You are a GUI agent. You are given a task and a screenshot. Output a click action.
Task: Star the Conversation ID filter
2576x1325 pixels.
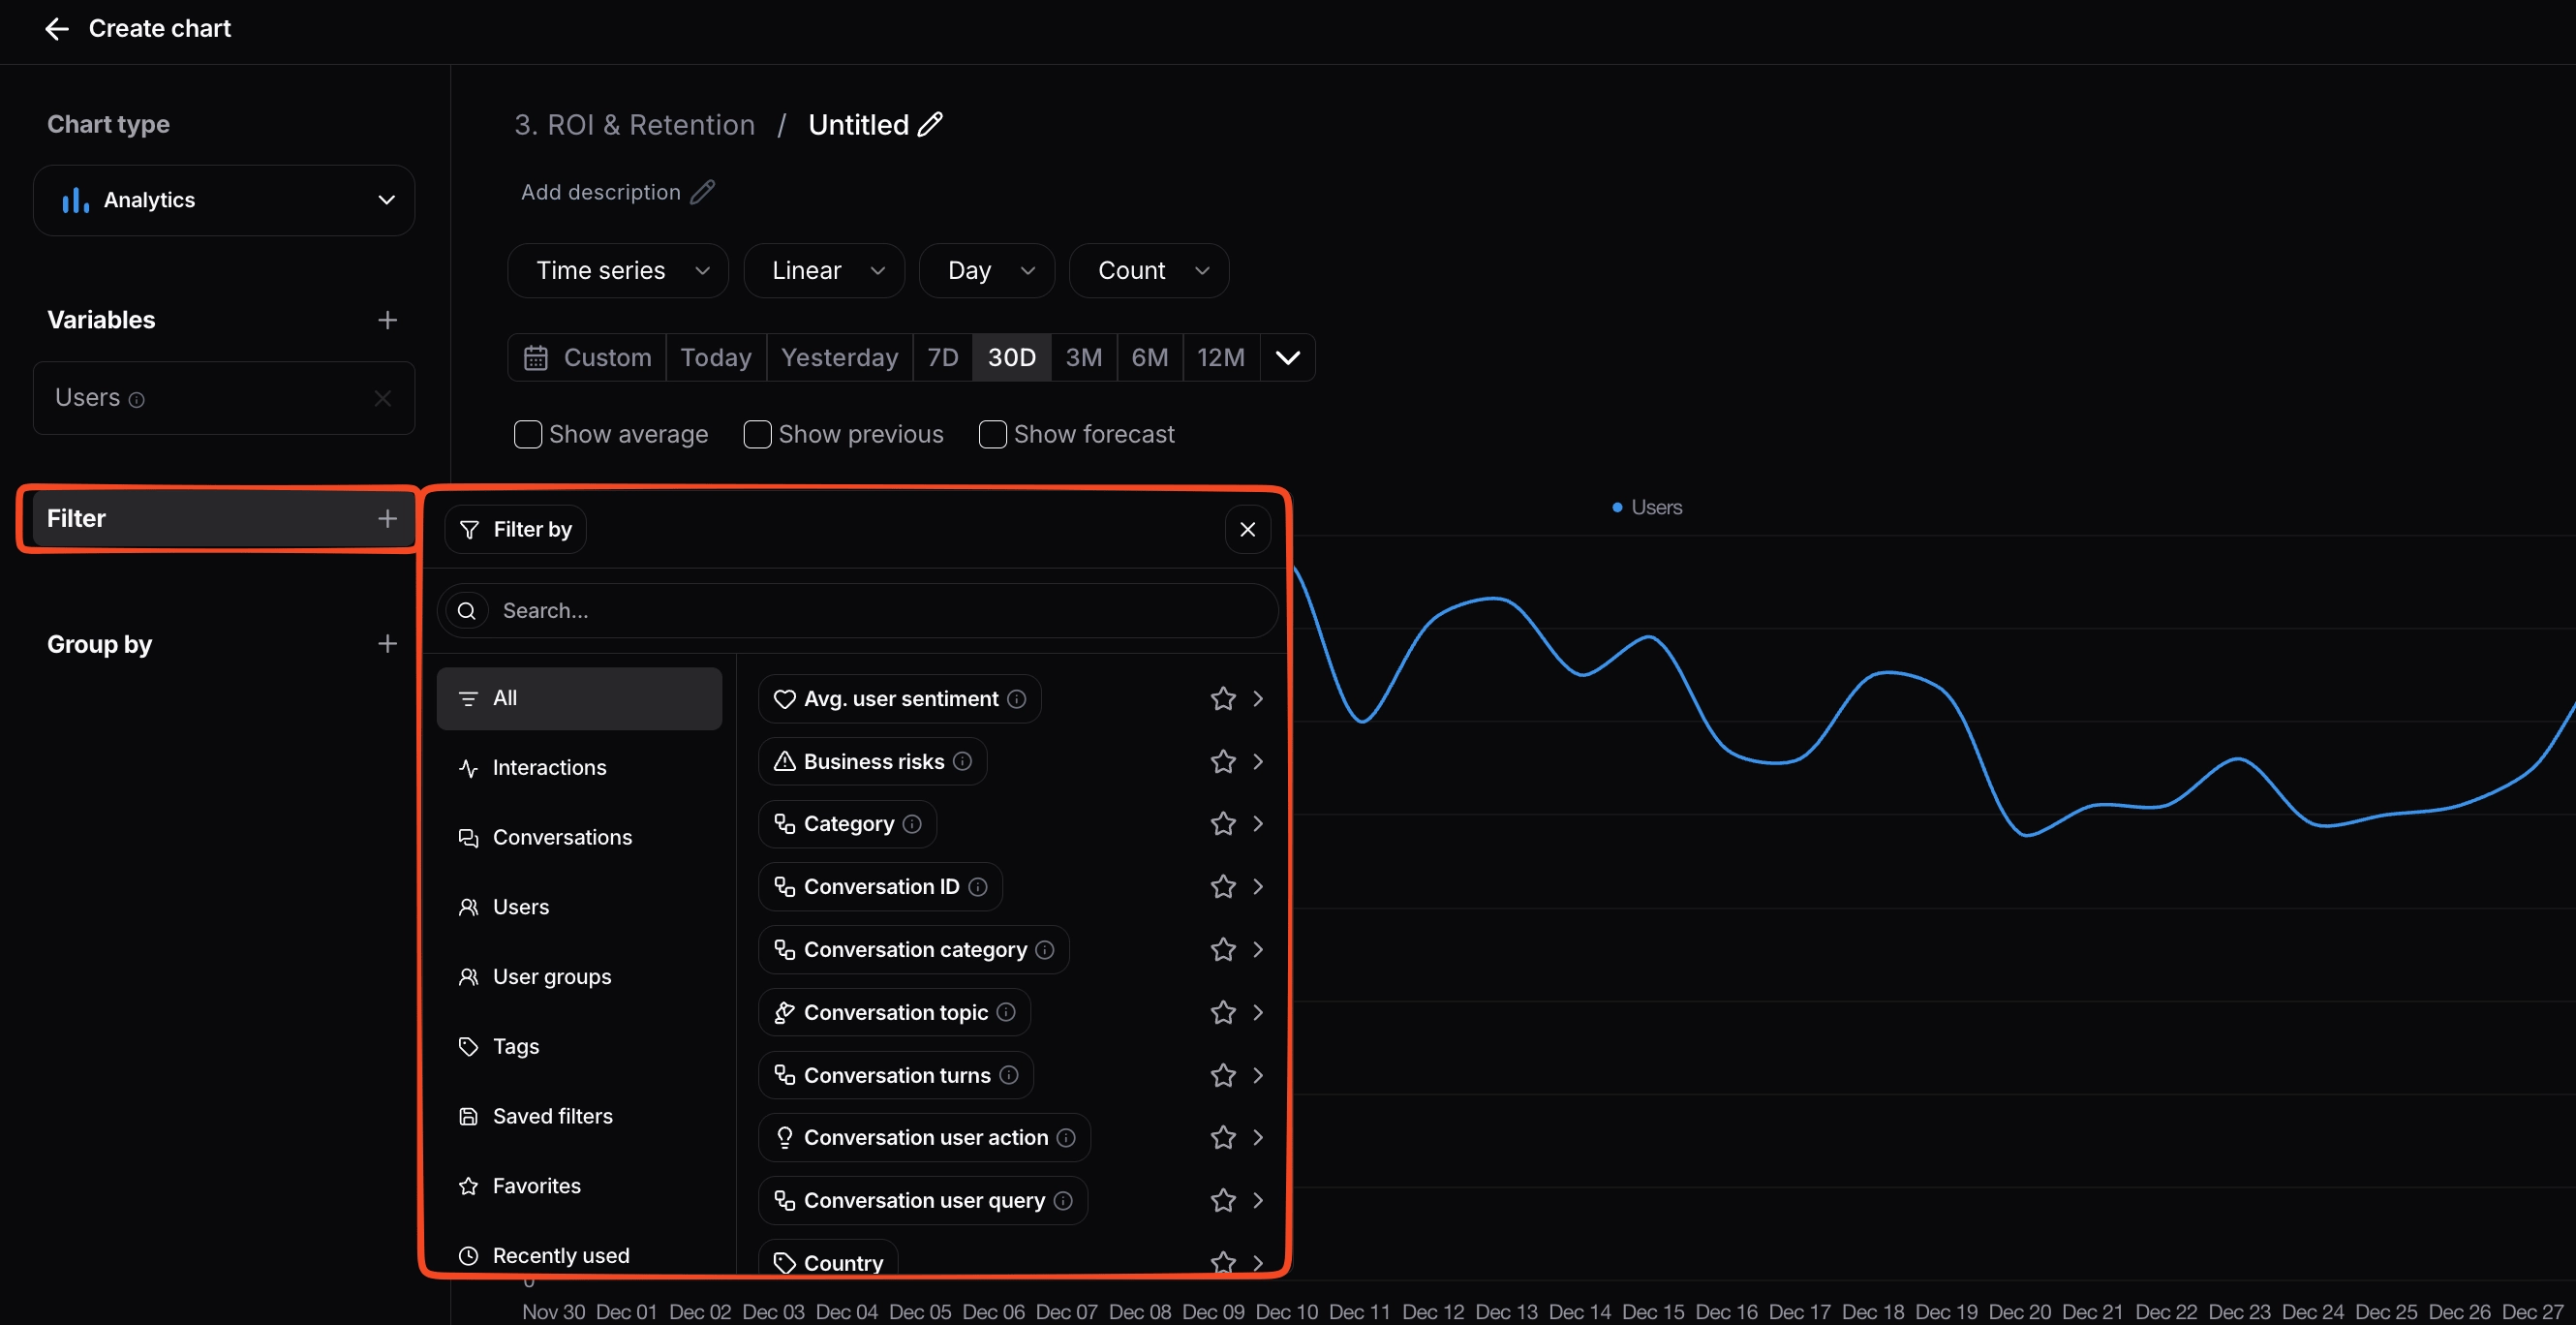point(1222,887)
